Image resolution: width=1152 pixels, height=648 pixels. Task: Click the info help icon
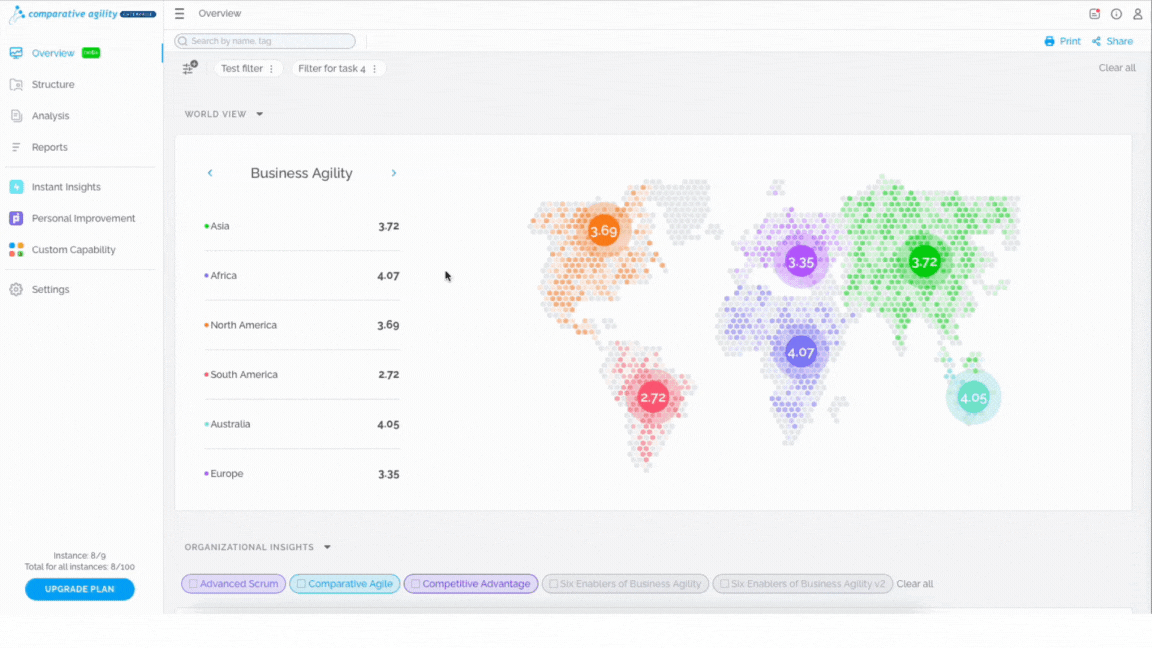pos(1116,14)
